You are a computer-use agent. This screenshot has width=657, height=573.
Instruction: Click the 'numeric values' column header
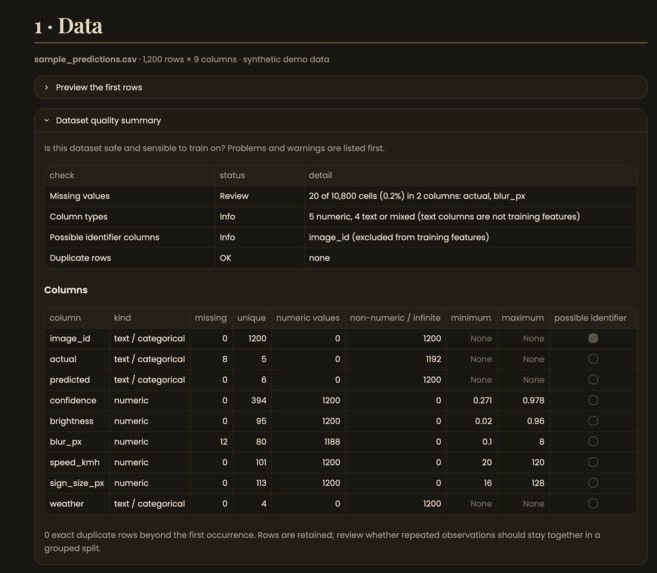tap(308, 318)
